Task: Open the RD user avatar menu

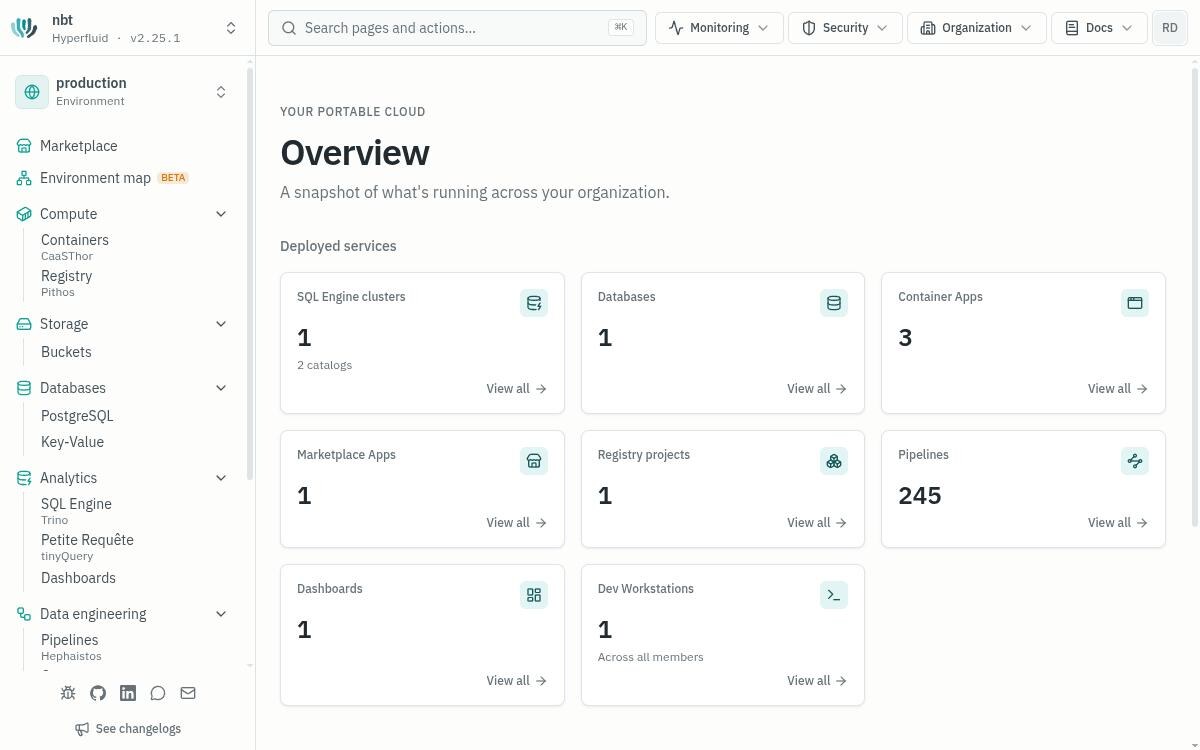Action: point(1170,28)
